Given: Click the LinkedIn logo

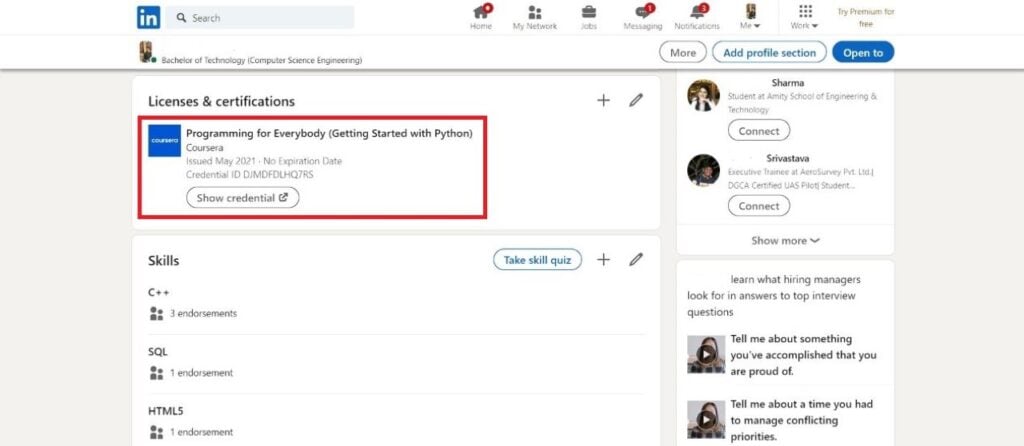Looking at the screenshot, I should [148, 18].
